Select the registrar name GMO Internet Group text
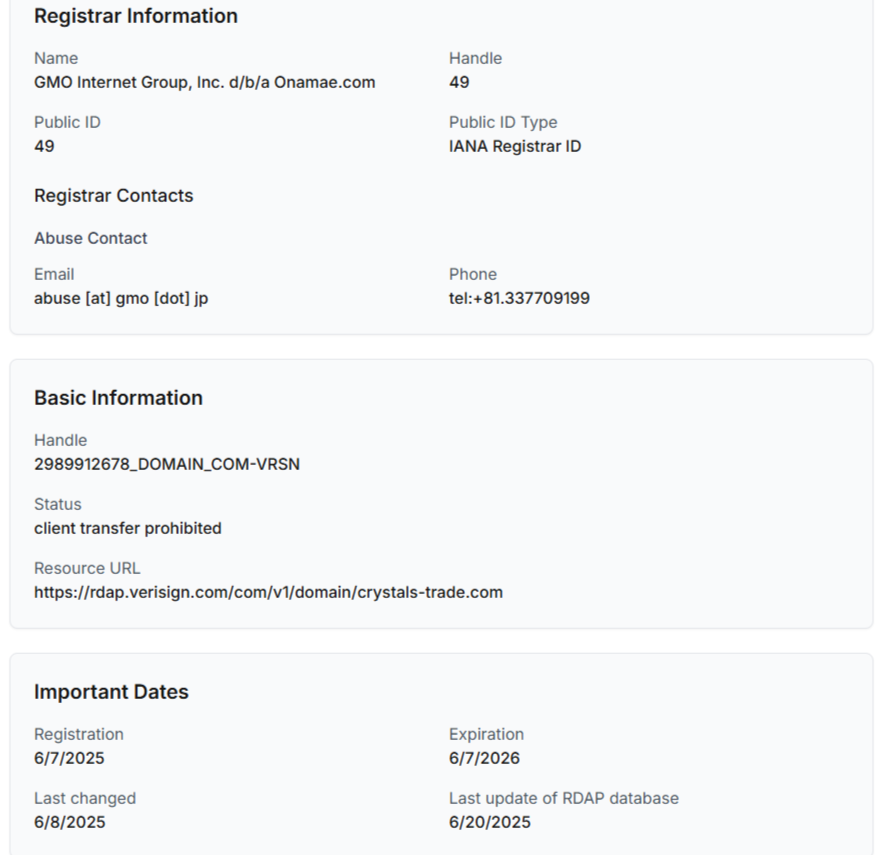 click(x=205, y=82)
